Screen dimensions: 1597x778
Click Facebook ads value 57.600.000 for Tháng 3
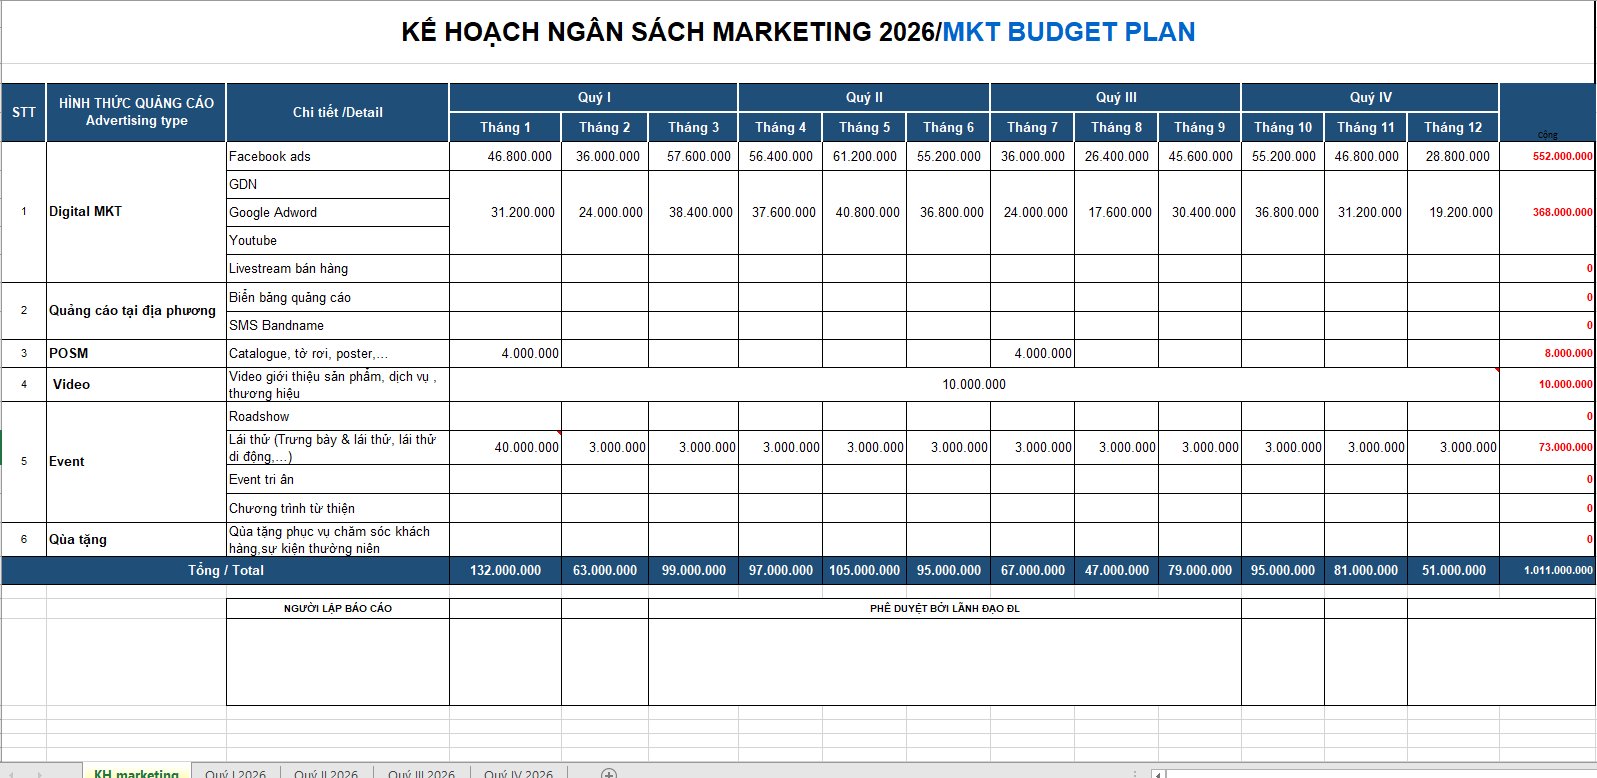pyautogui.click(x=693, y=156)
